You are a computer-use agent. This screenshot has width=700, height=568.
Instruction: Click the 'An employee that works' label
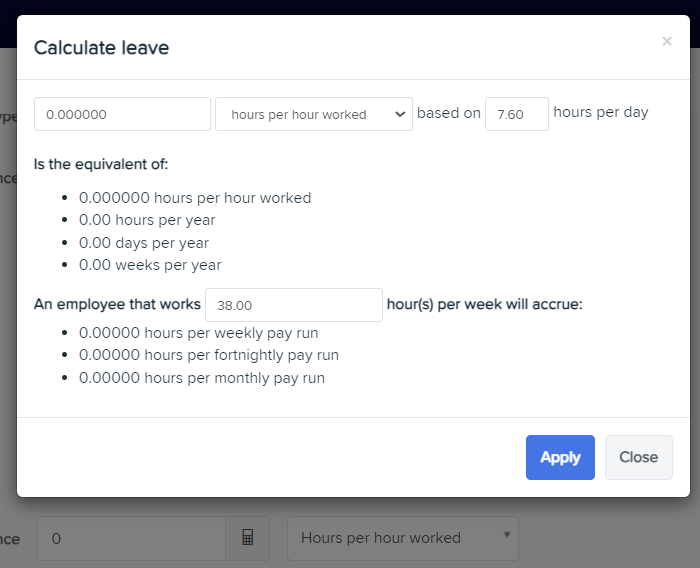click(x=117, y=304)
